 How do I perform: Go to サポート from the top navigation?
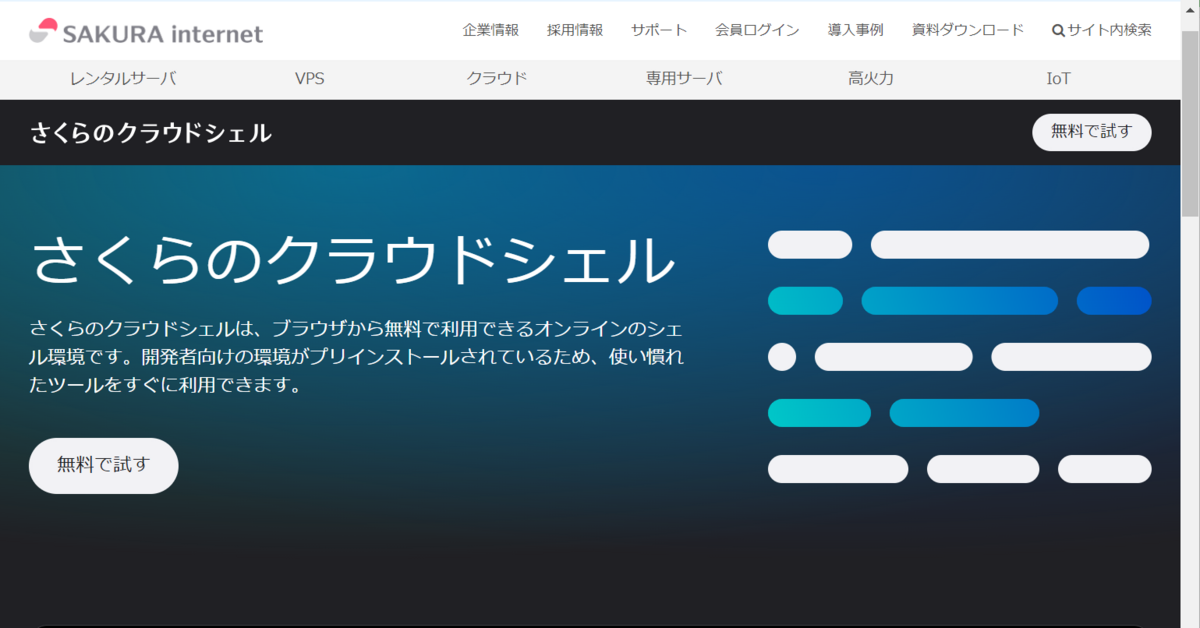[658, 30]
